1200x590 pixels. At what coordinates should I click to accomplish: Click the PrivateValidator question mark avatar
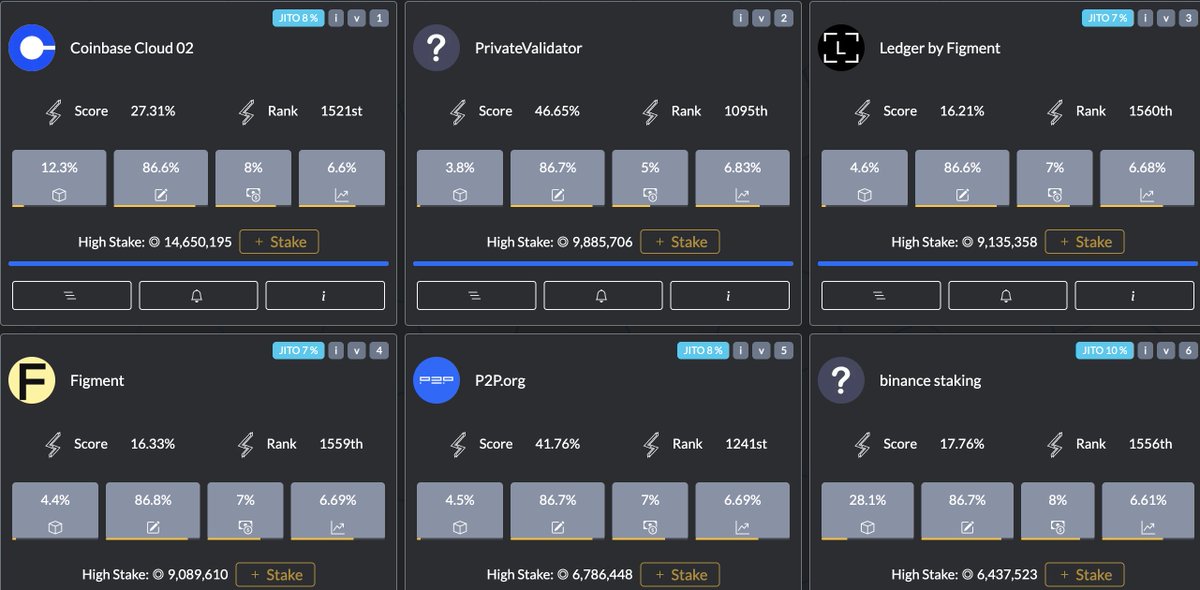[436, 48]
